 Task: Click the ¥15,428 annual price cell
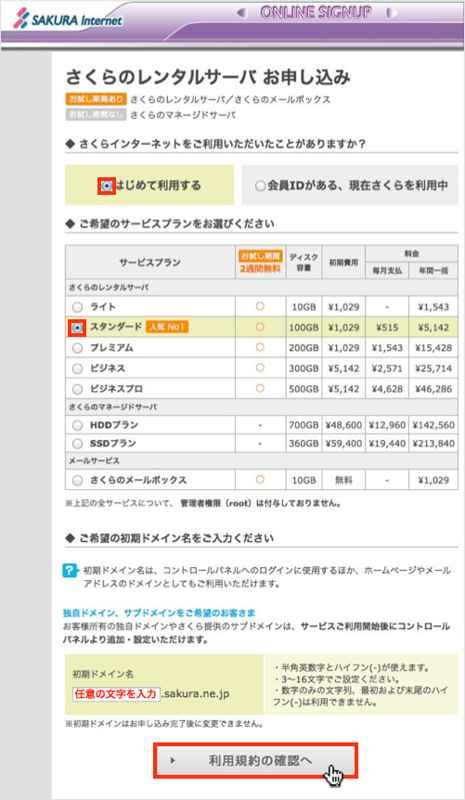click(x=432, y=348)
